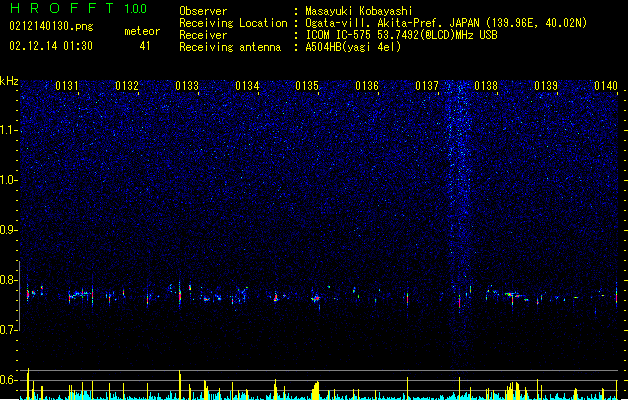
Task: Click the 0139 time marker
Action: click(x=546, y=86)
